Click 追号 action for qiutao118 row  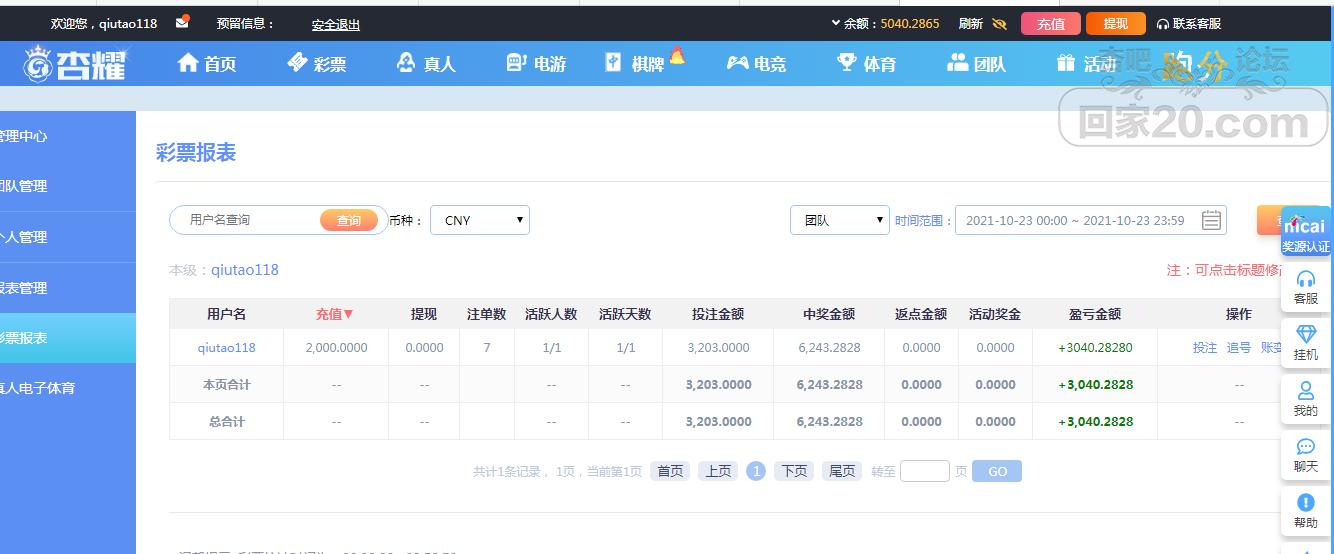point(1239,348)
